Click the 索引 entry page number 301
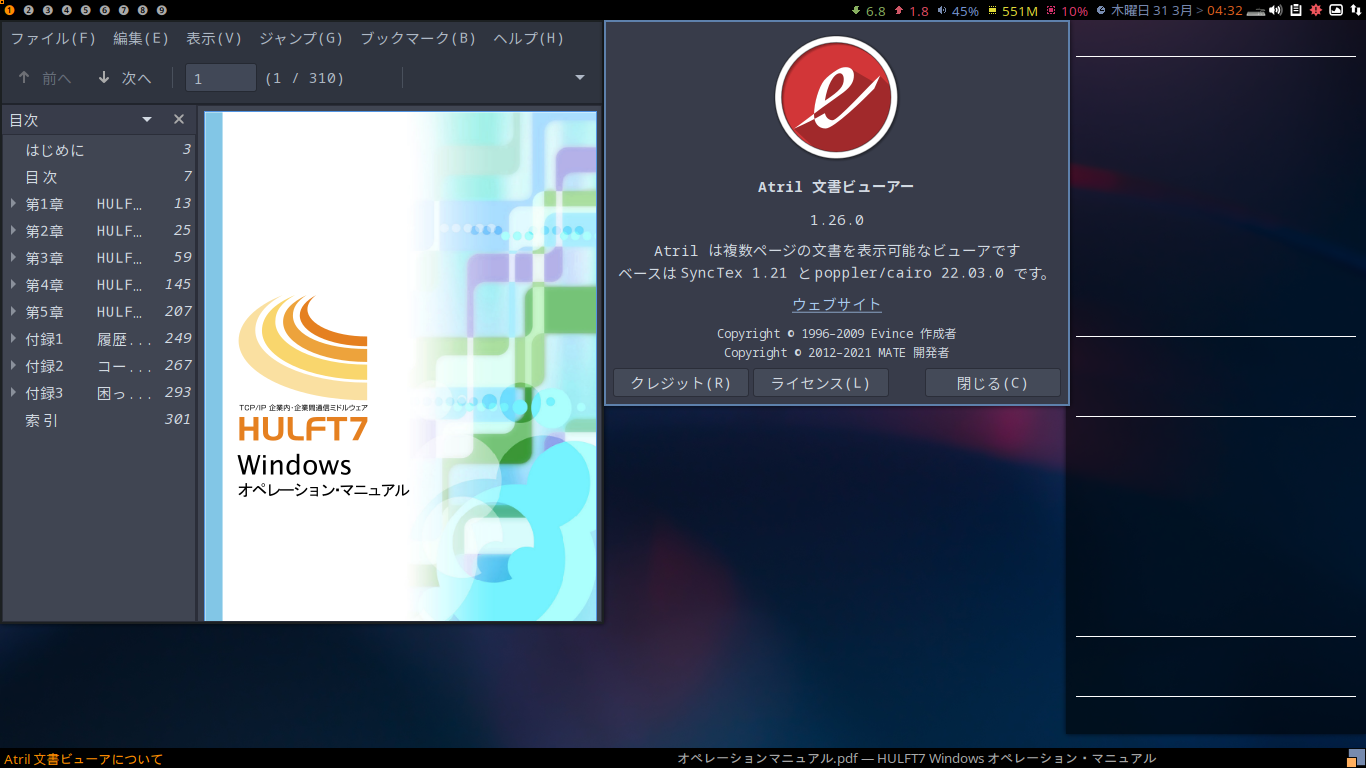 pyautogui.click(x=178, y=420)
